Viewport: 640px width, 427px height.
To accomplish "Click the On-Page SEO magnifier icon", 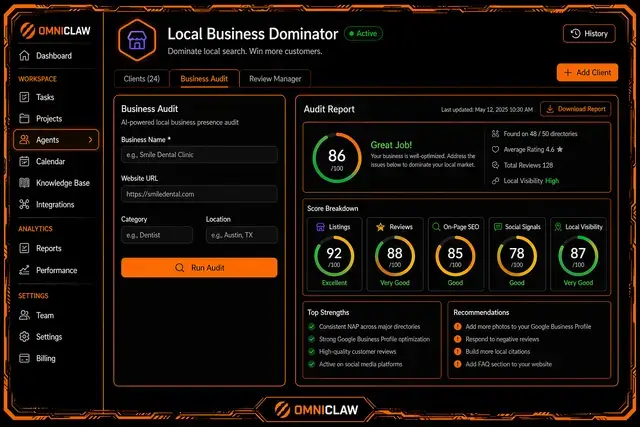I will pyautogui.click(x=436, y=227).
